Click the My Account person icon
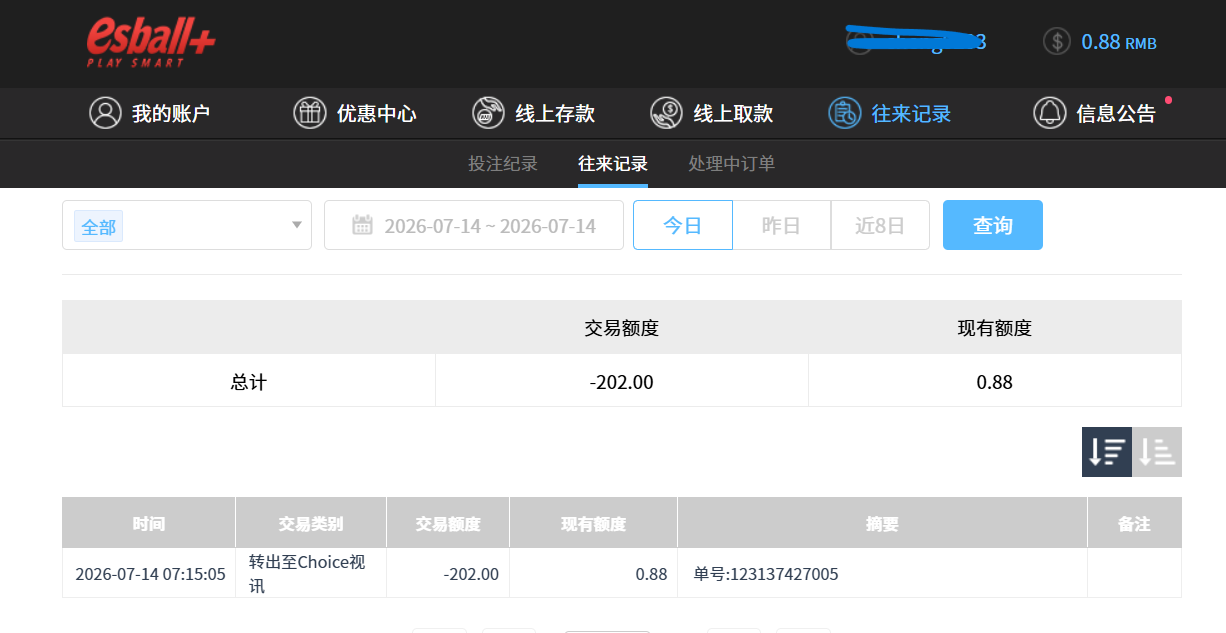 105,113
